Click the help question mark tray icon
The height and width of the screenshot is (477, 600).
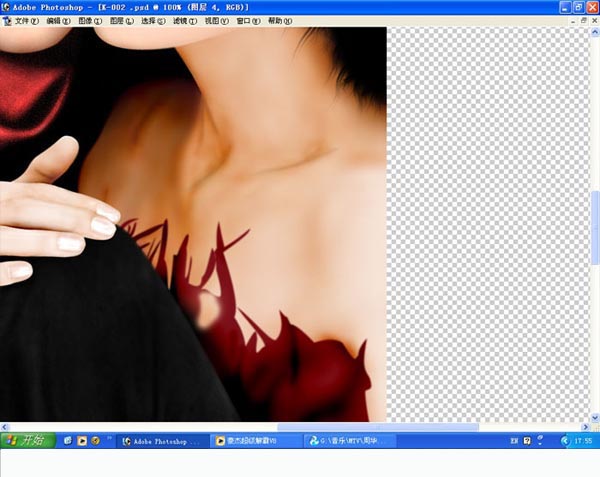[x=527, y=441]
